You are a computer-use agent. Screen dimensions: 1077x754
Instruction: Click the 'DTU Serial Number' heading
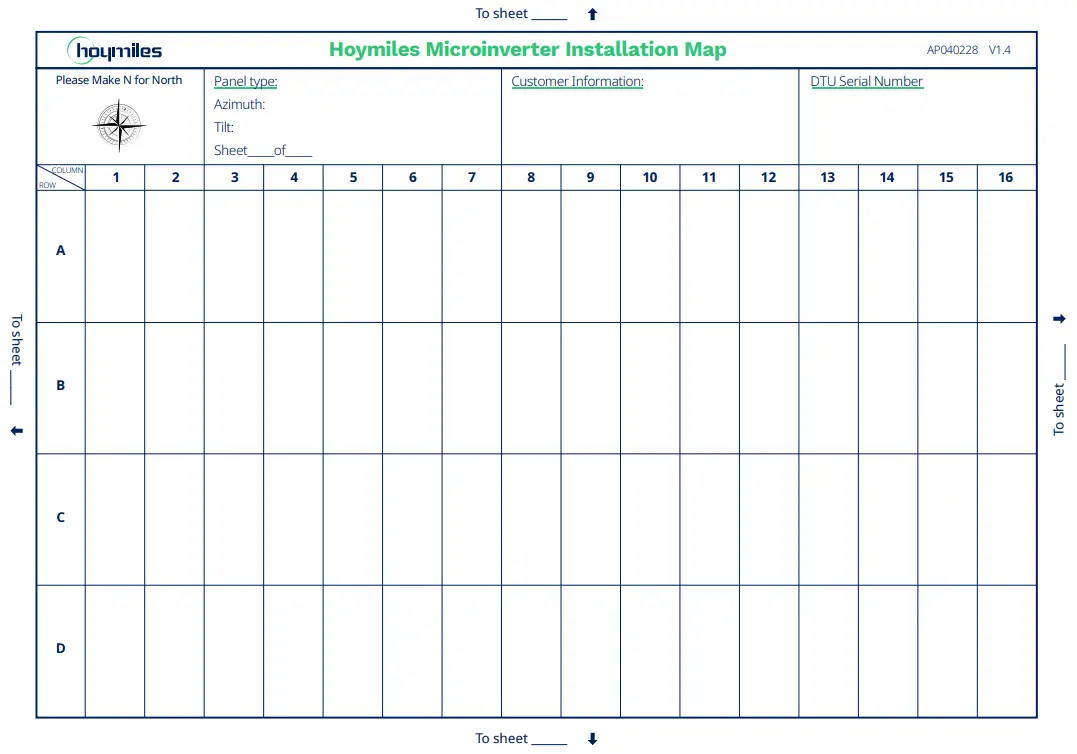click(x=866, y=82)
